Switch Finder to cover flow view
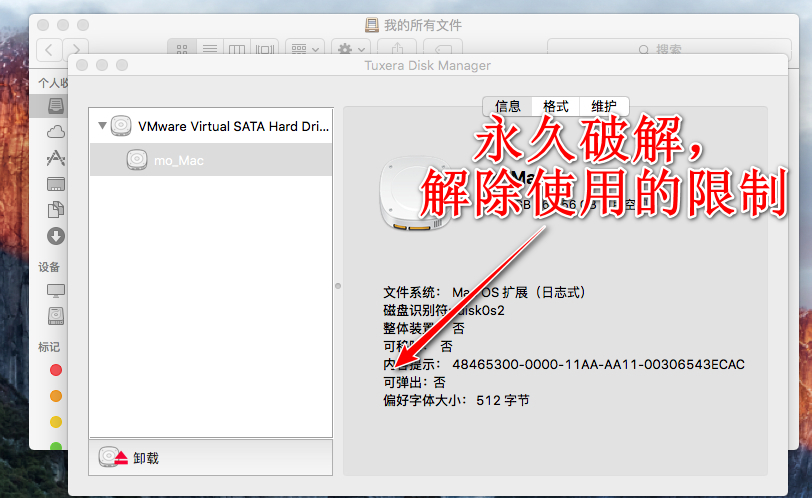Viewport: 812px width, 498px height. [x=265, y=49]
